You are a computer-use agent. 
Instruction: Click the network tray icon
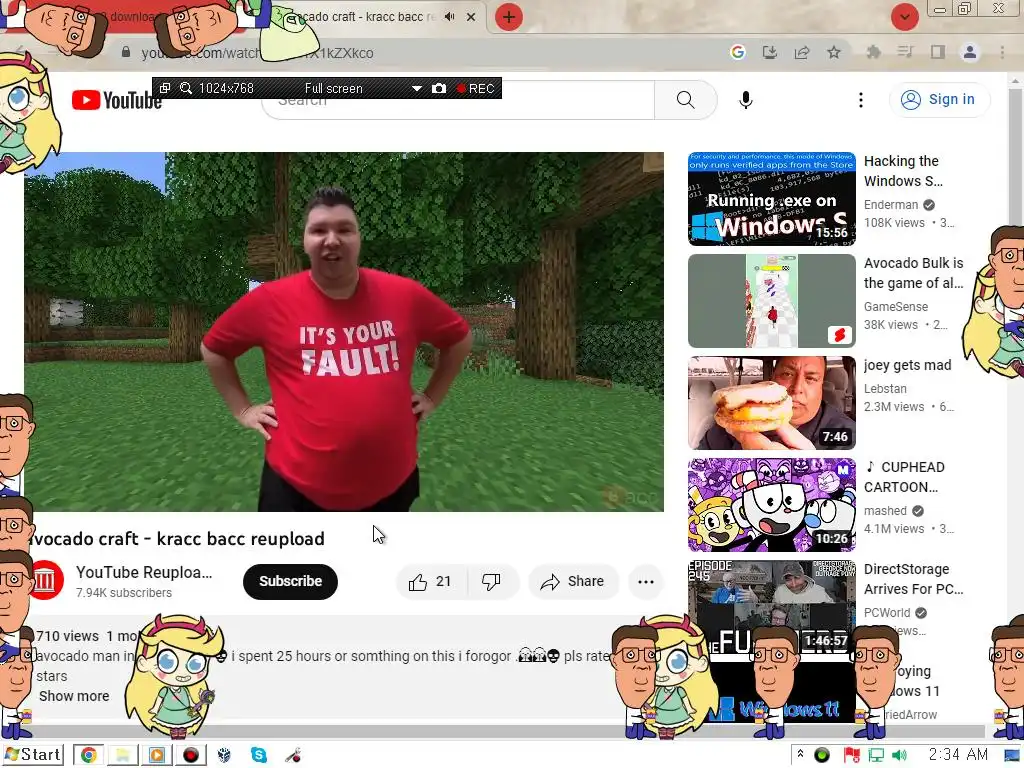(876, 756)
